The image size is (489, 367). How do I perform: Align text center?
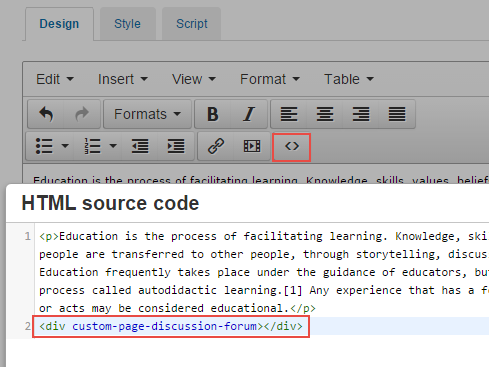325,114
